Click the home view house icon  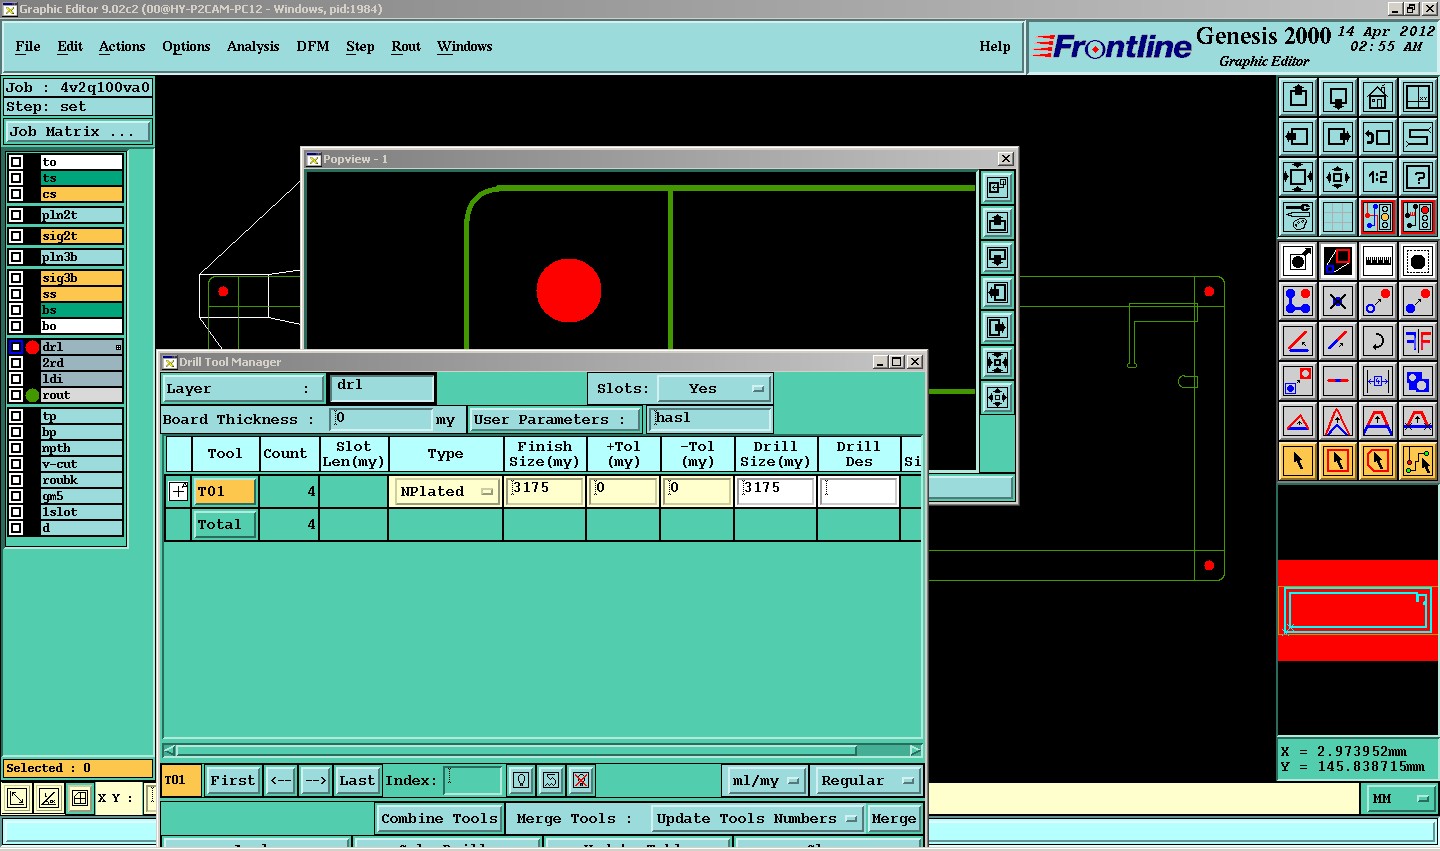coord(1378,97)
